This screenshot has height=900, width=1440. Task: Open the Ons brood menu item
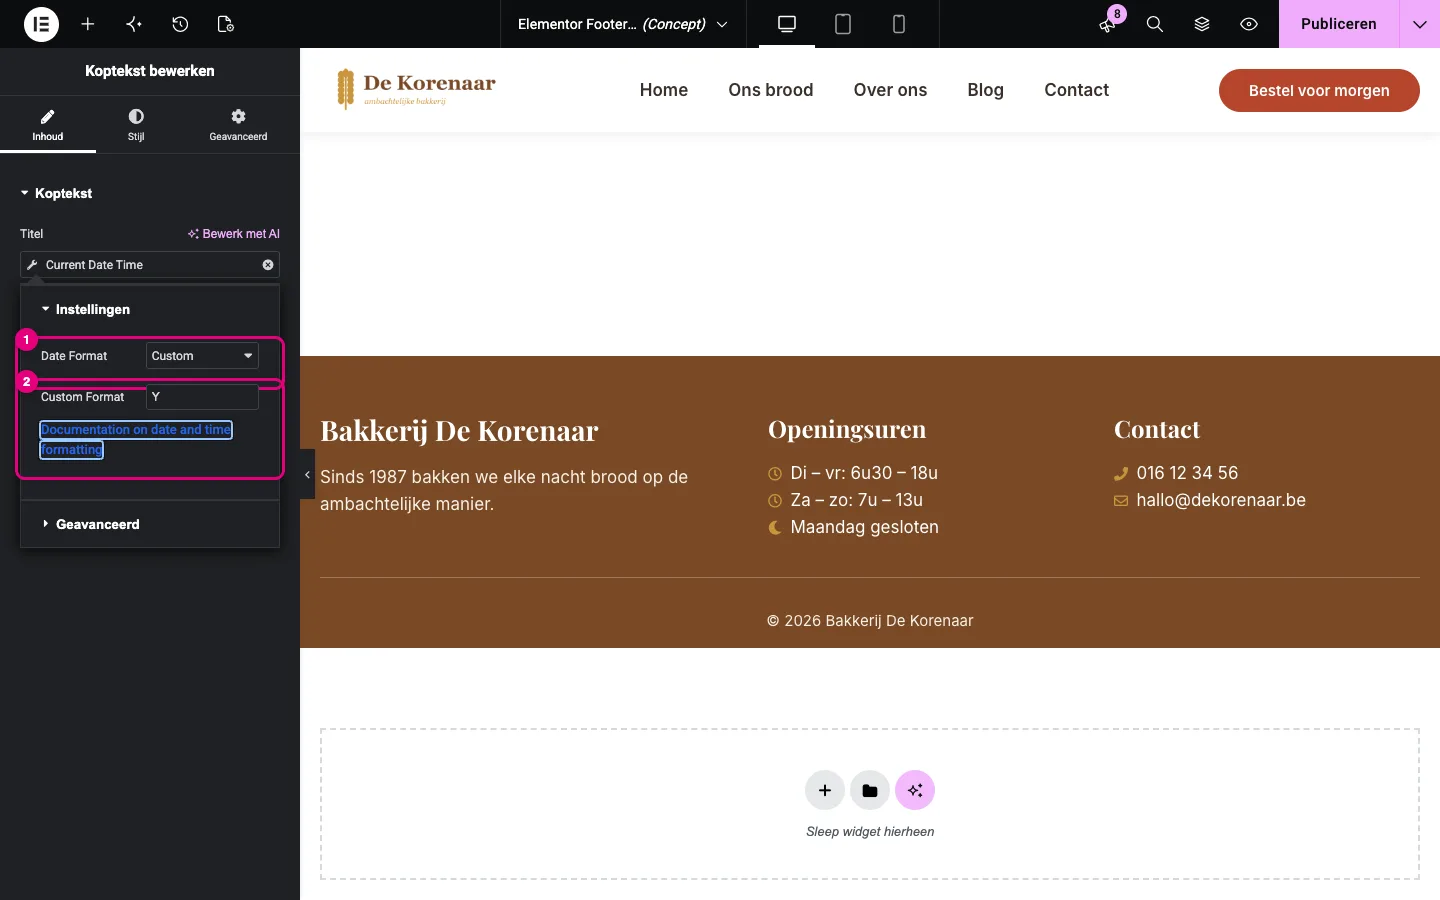click(x=771, y=90)
